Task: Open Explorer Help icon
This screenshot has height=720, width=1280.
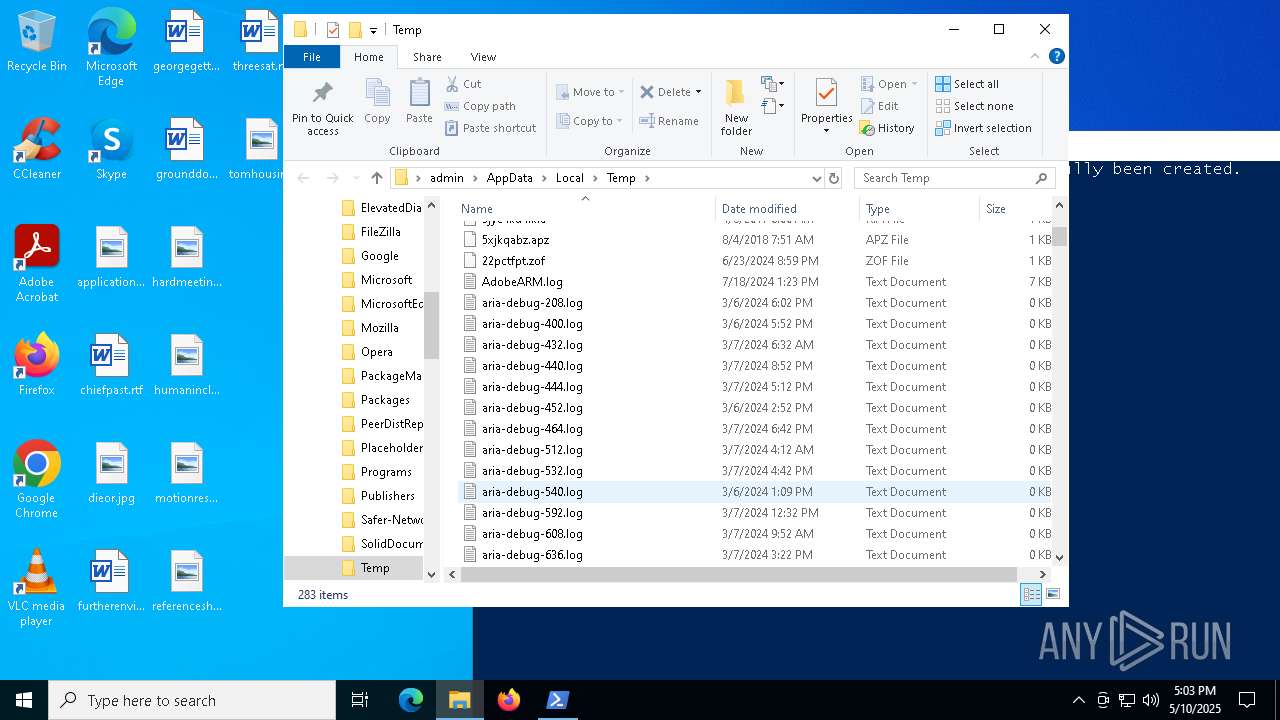Action: pos(1056,57)
